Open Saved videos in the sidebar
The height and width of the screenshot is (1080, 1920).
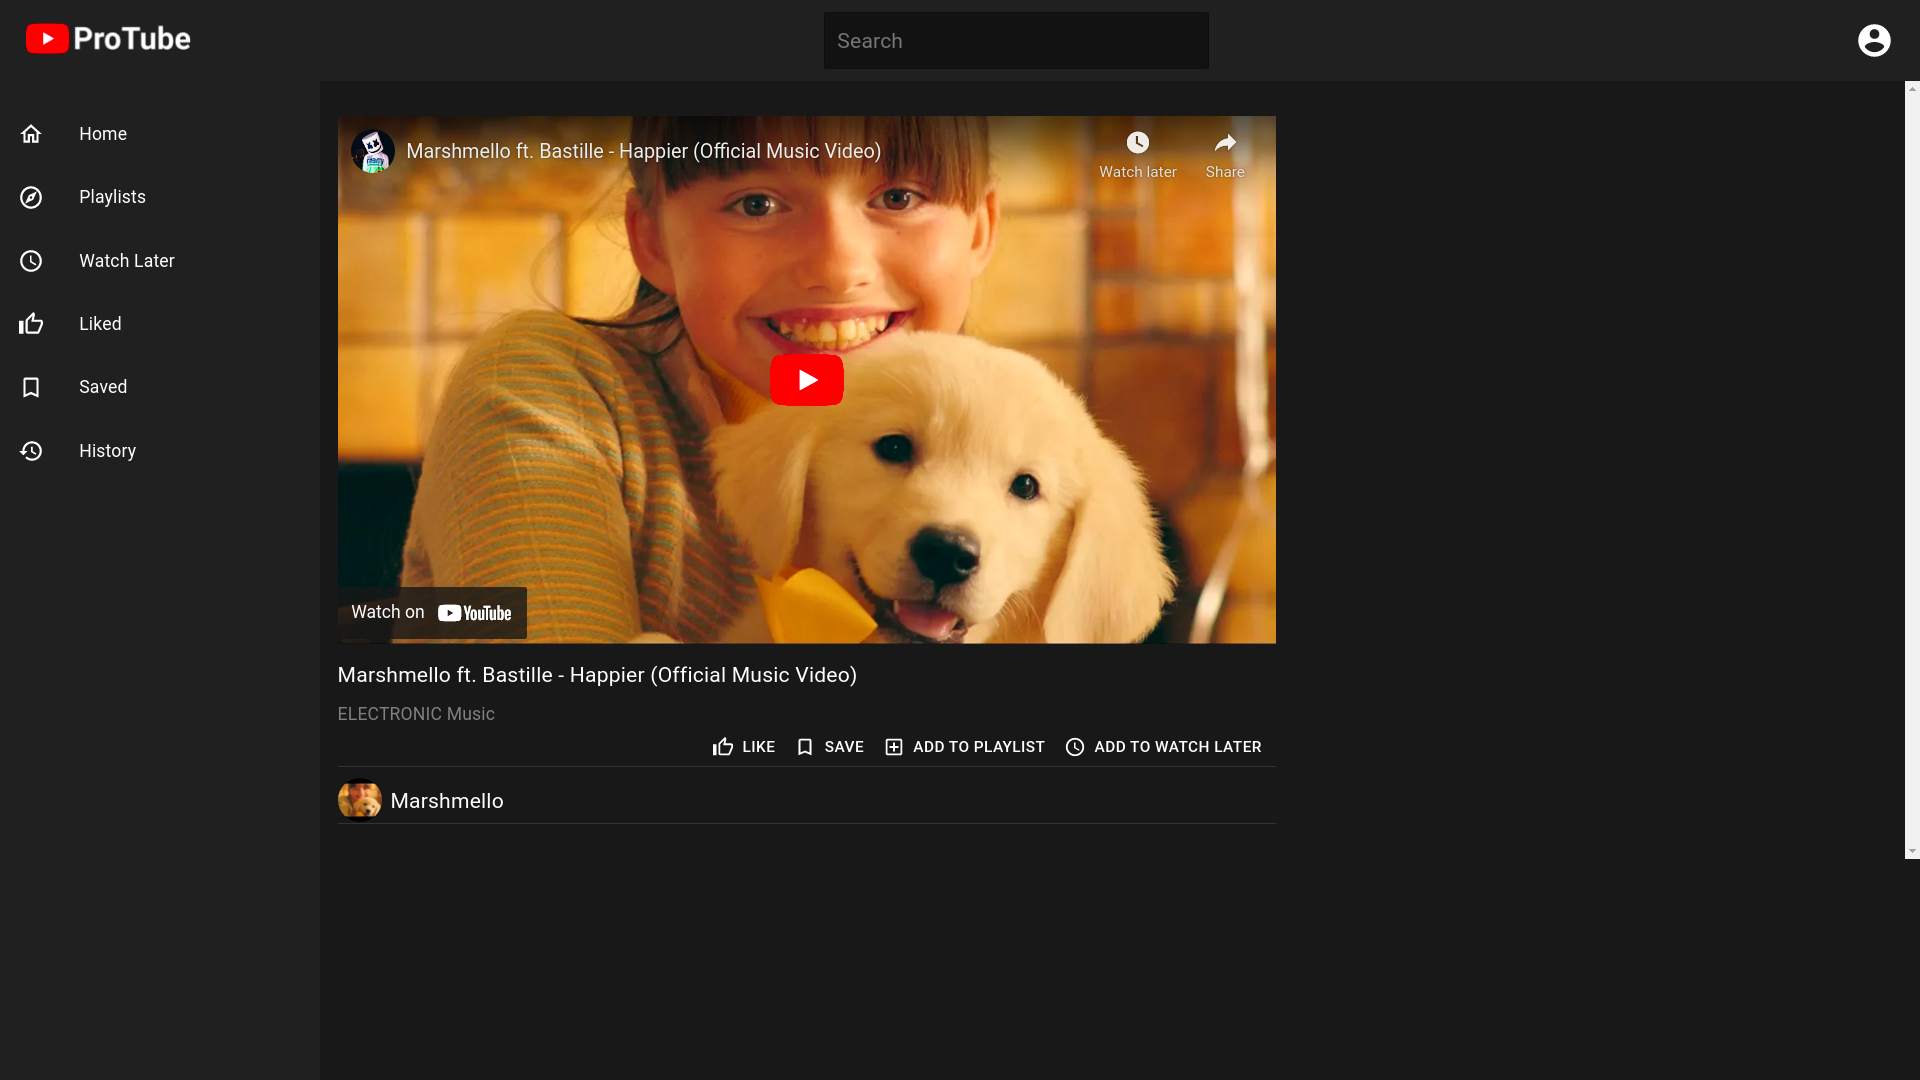[x=160, y=387]
